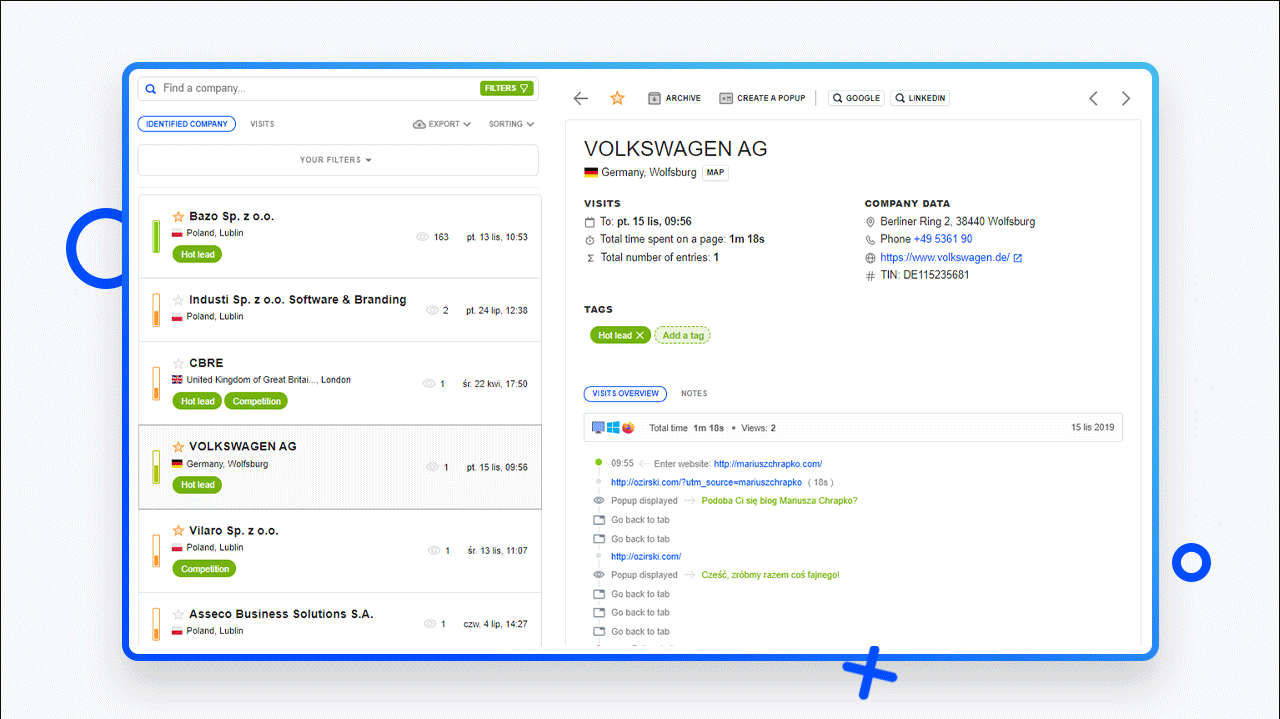Click the globe icon beside the website
Image resolution: width=1280 pixels, height=719 pixels.
tap(870, 258)
